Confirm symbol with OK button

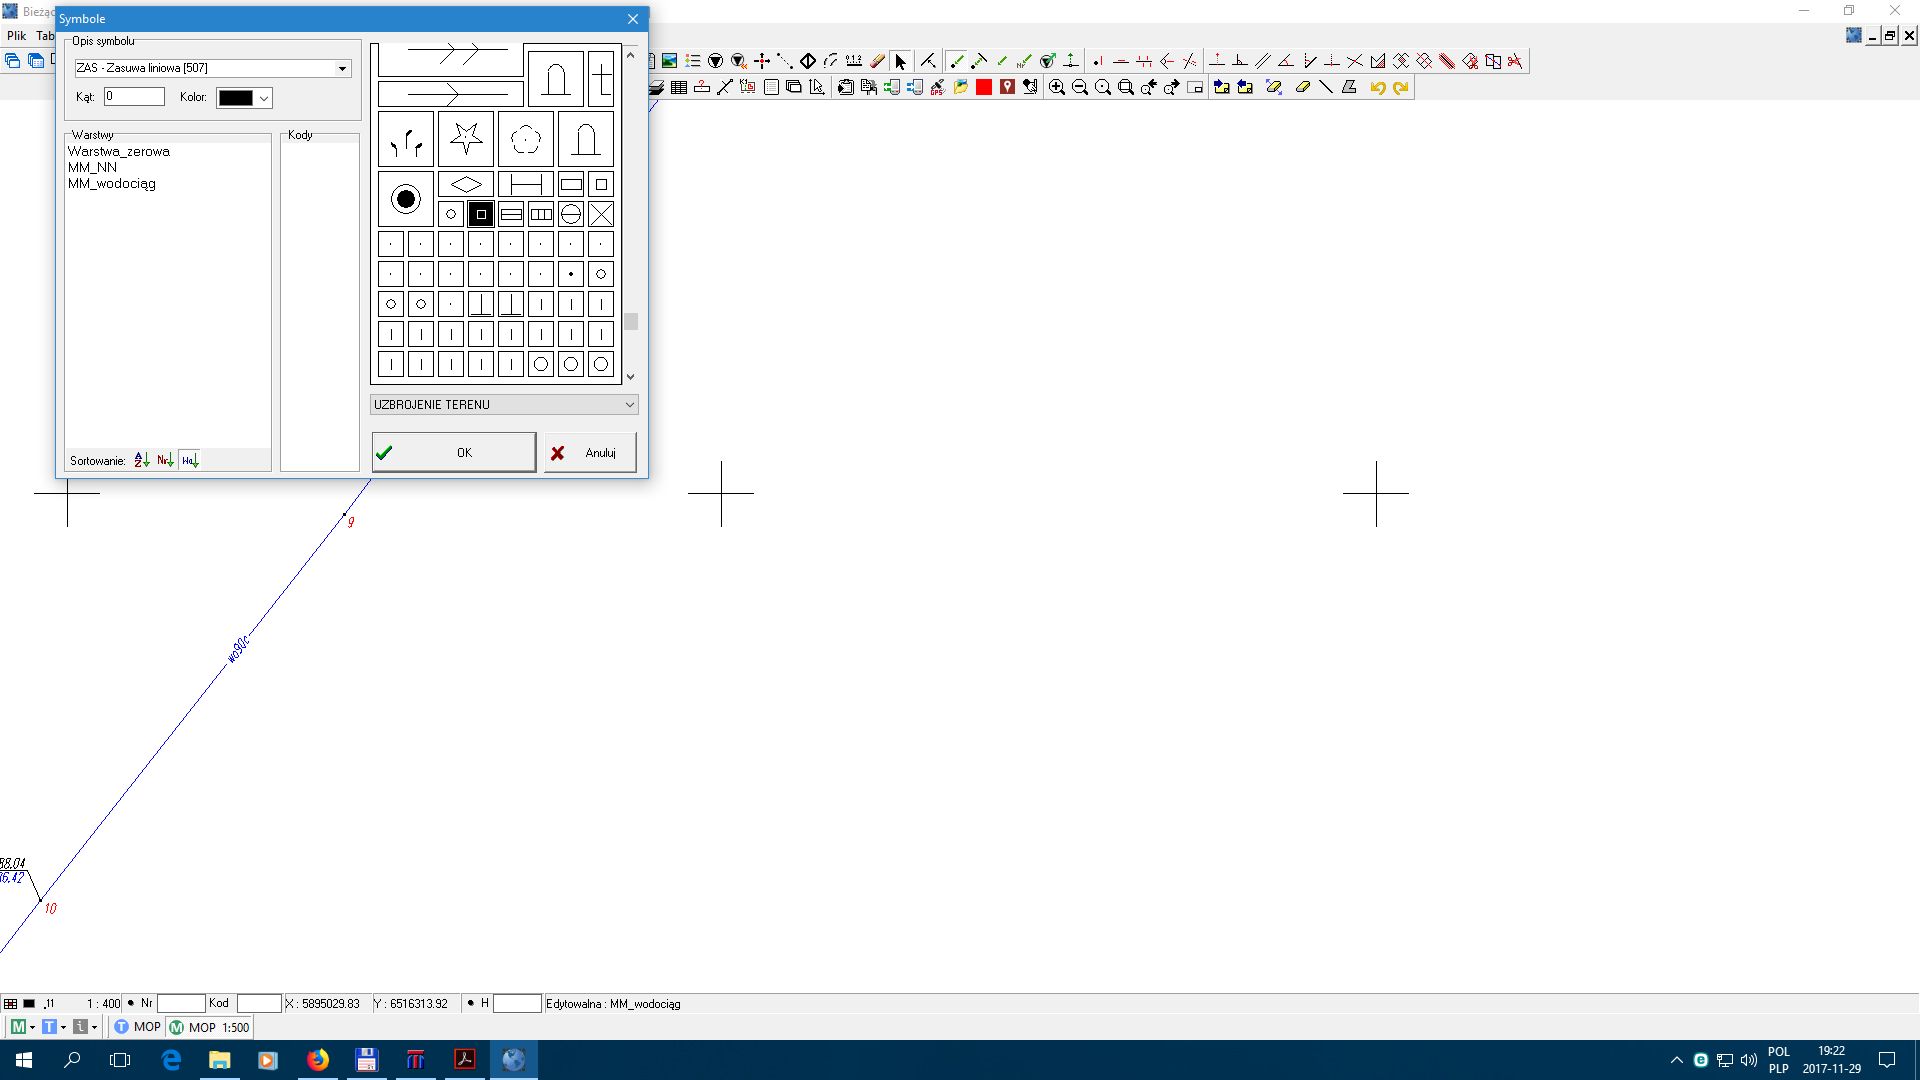(x=454, y=453)
